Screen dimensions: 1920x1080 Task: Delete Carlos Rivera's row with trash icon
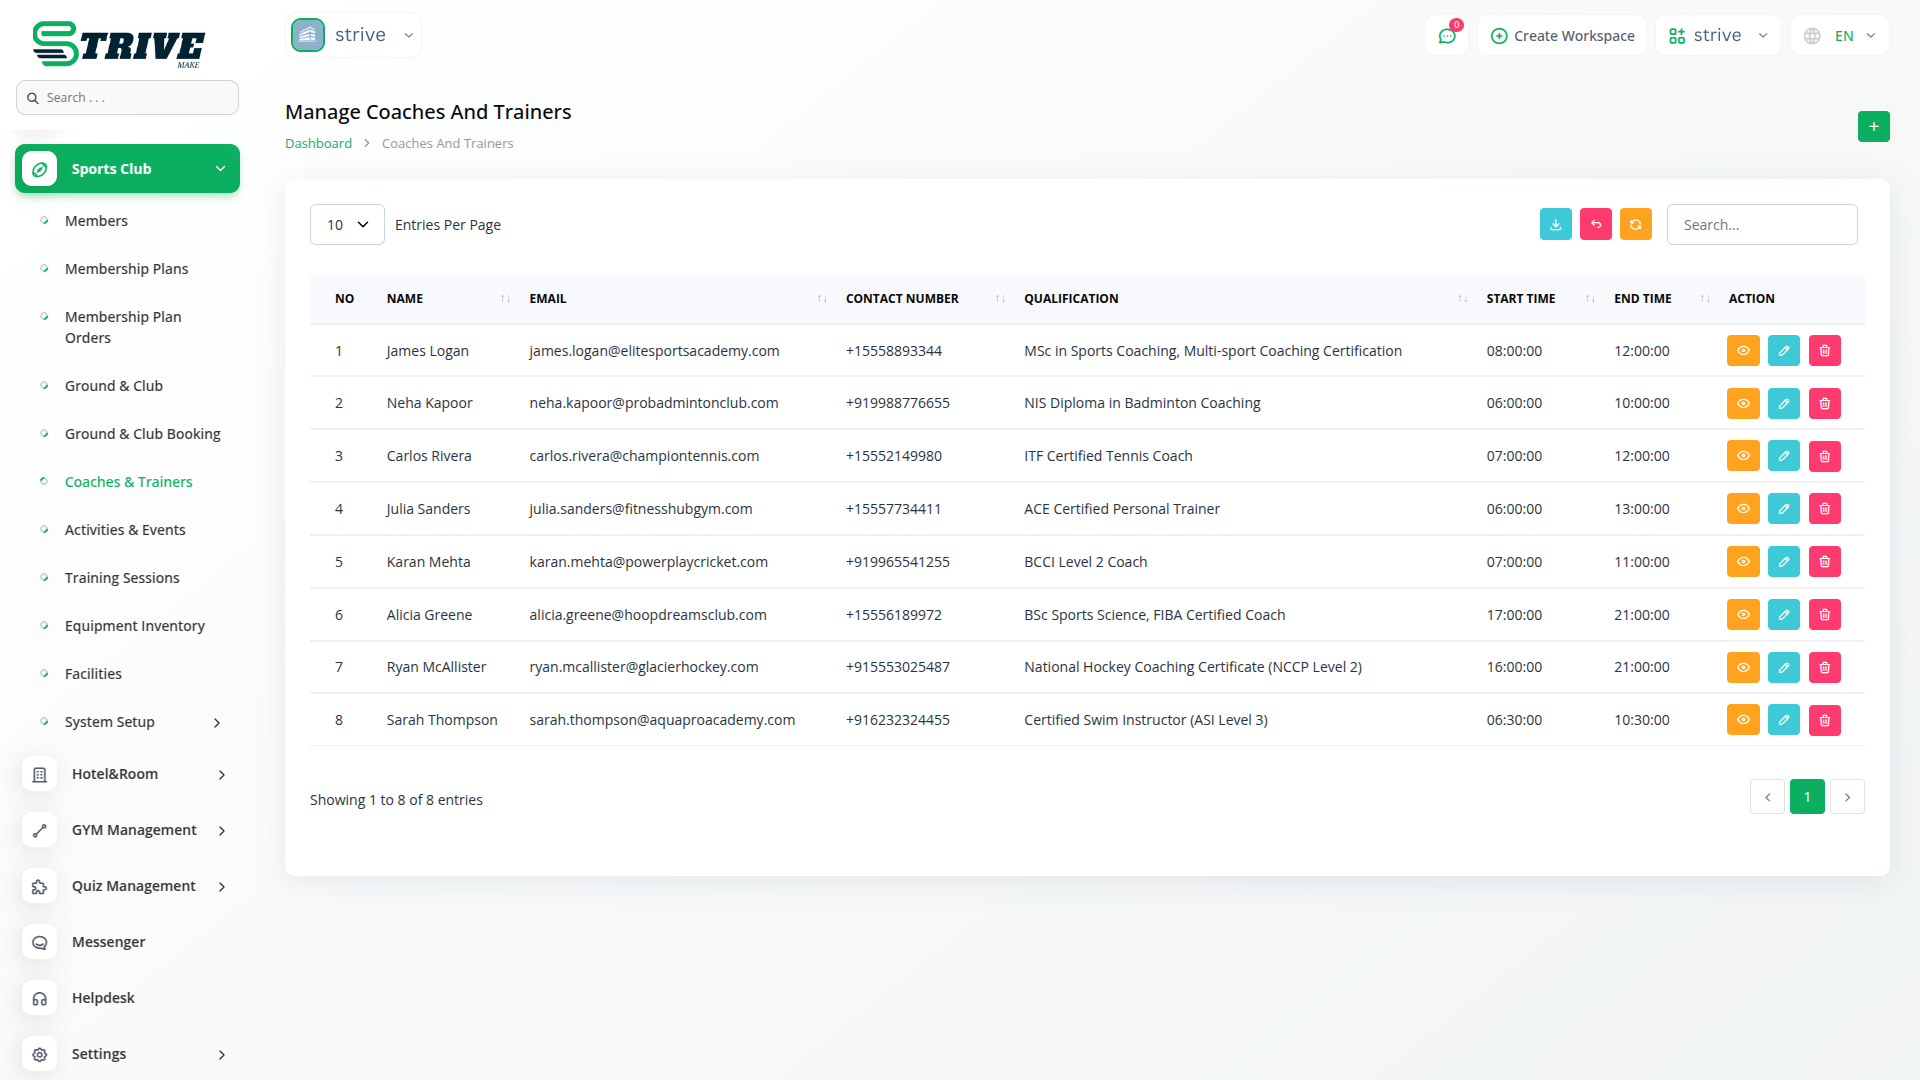click(1824, 456)
